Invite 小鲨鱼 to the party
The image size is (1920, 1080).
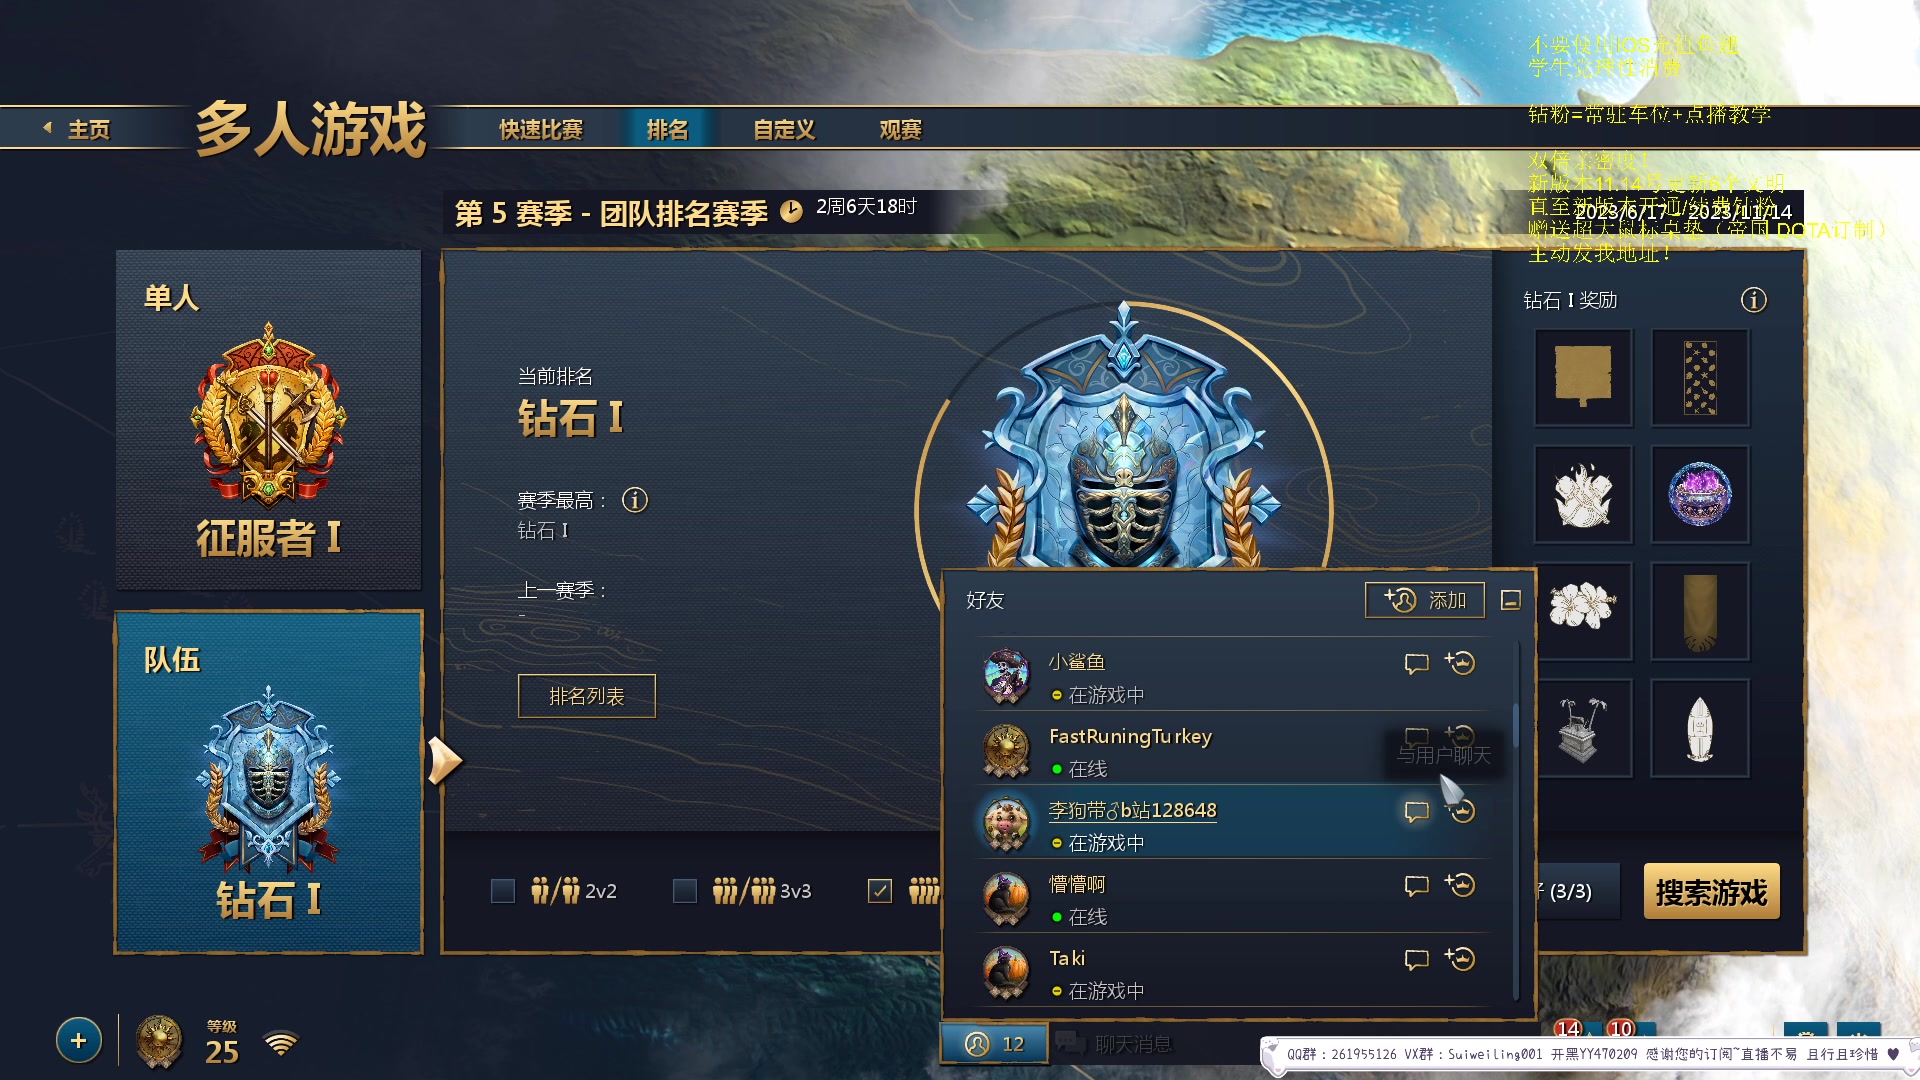[1460, 663]
